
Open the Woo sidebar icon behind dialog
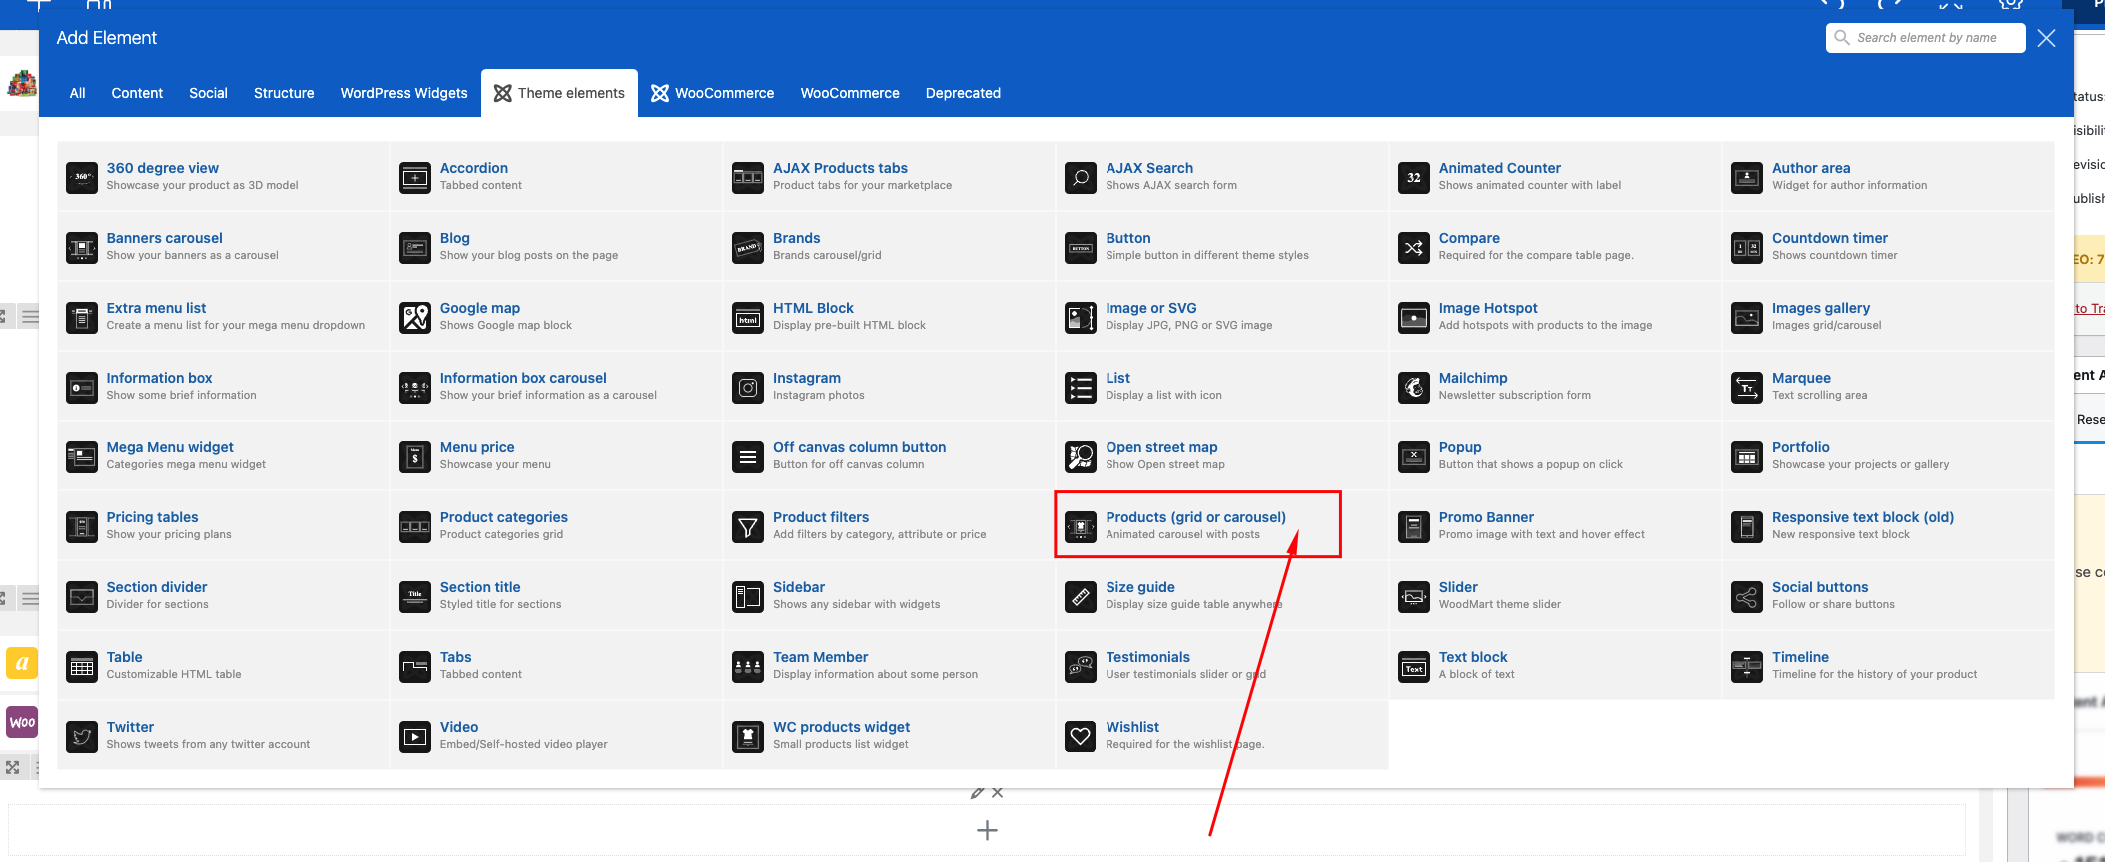22,722
